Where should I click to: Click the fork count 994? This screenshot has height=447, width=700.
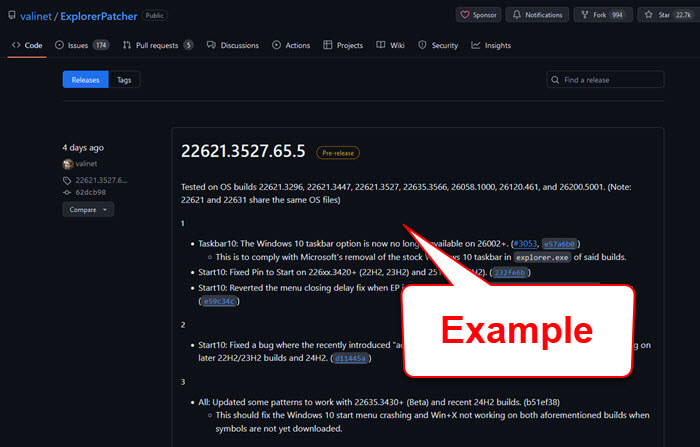[x=617, y=15]
